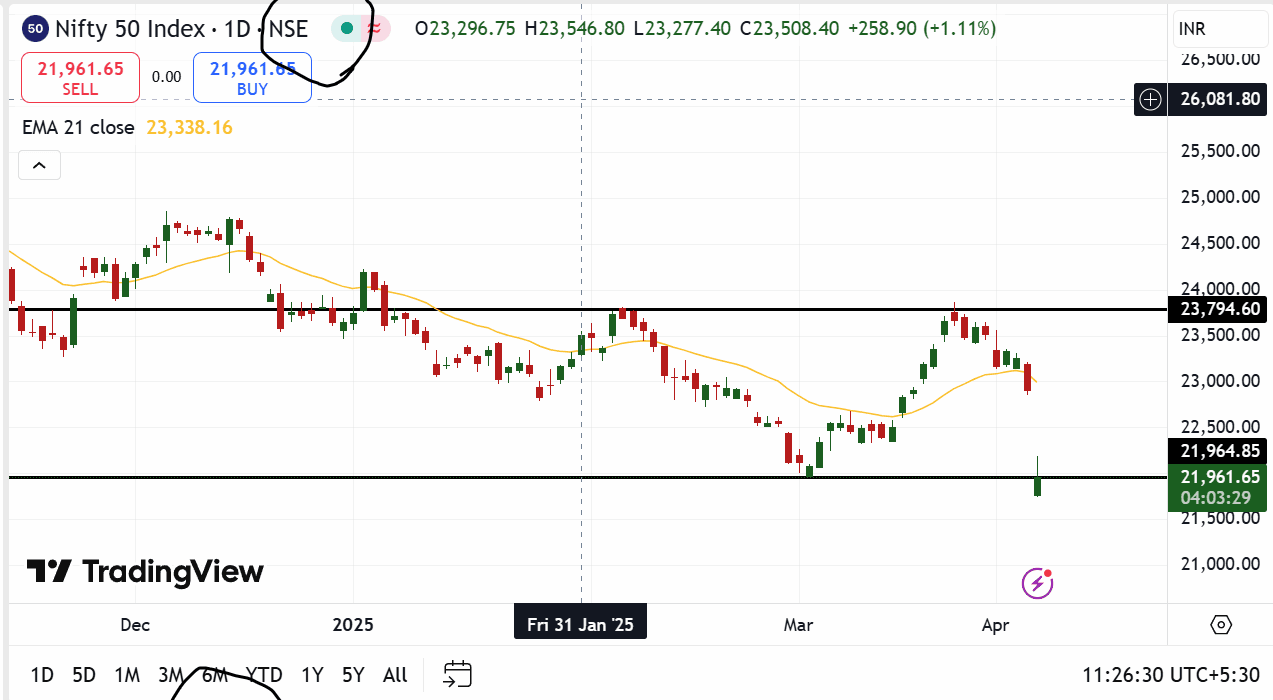
Task: Click the high price H23,546.80
Action: tap(576, 29)
